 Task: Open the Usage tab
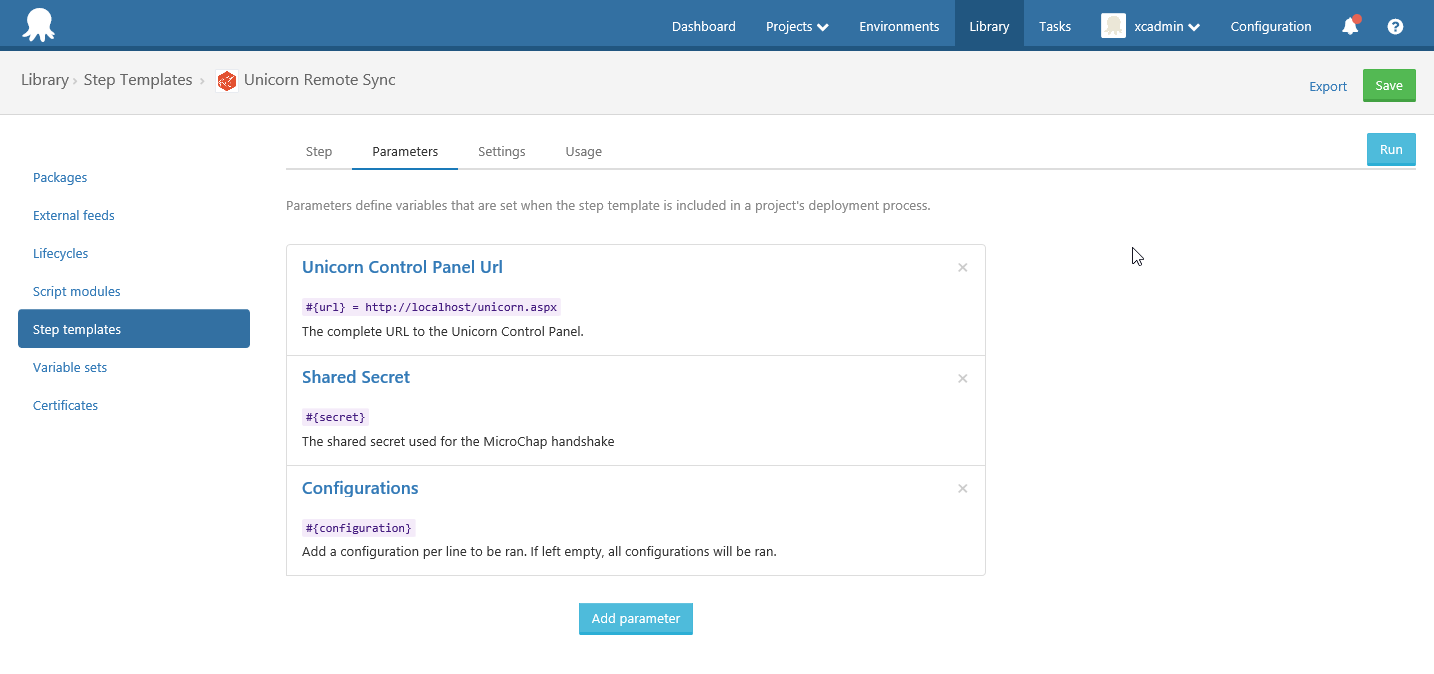pyautogui.click(x=583, y=152)
